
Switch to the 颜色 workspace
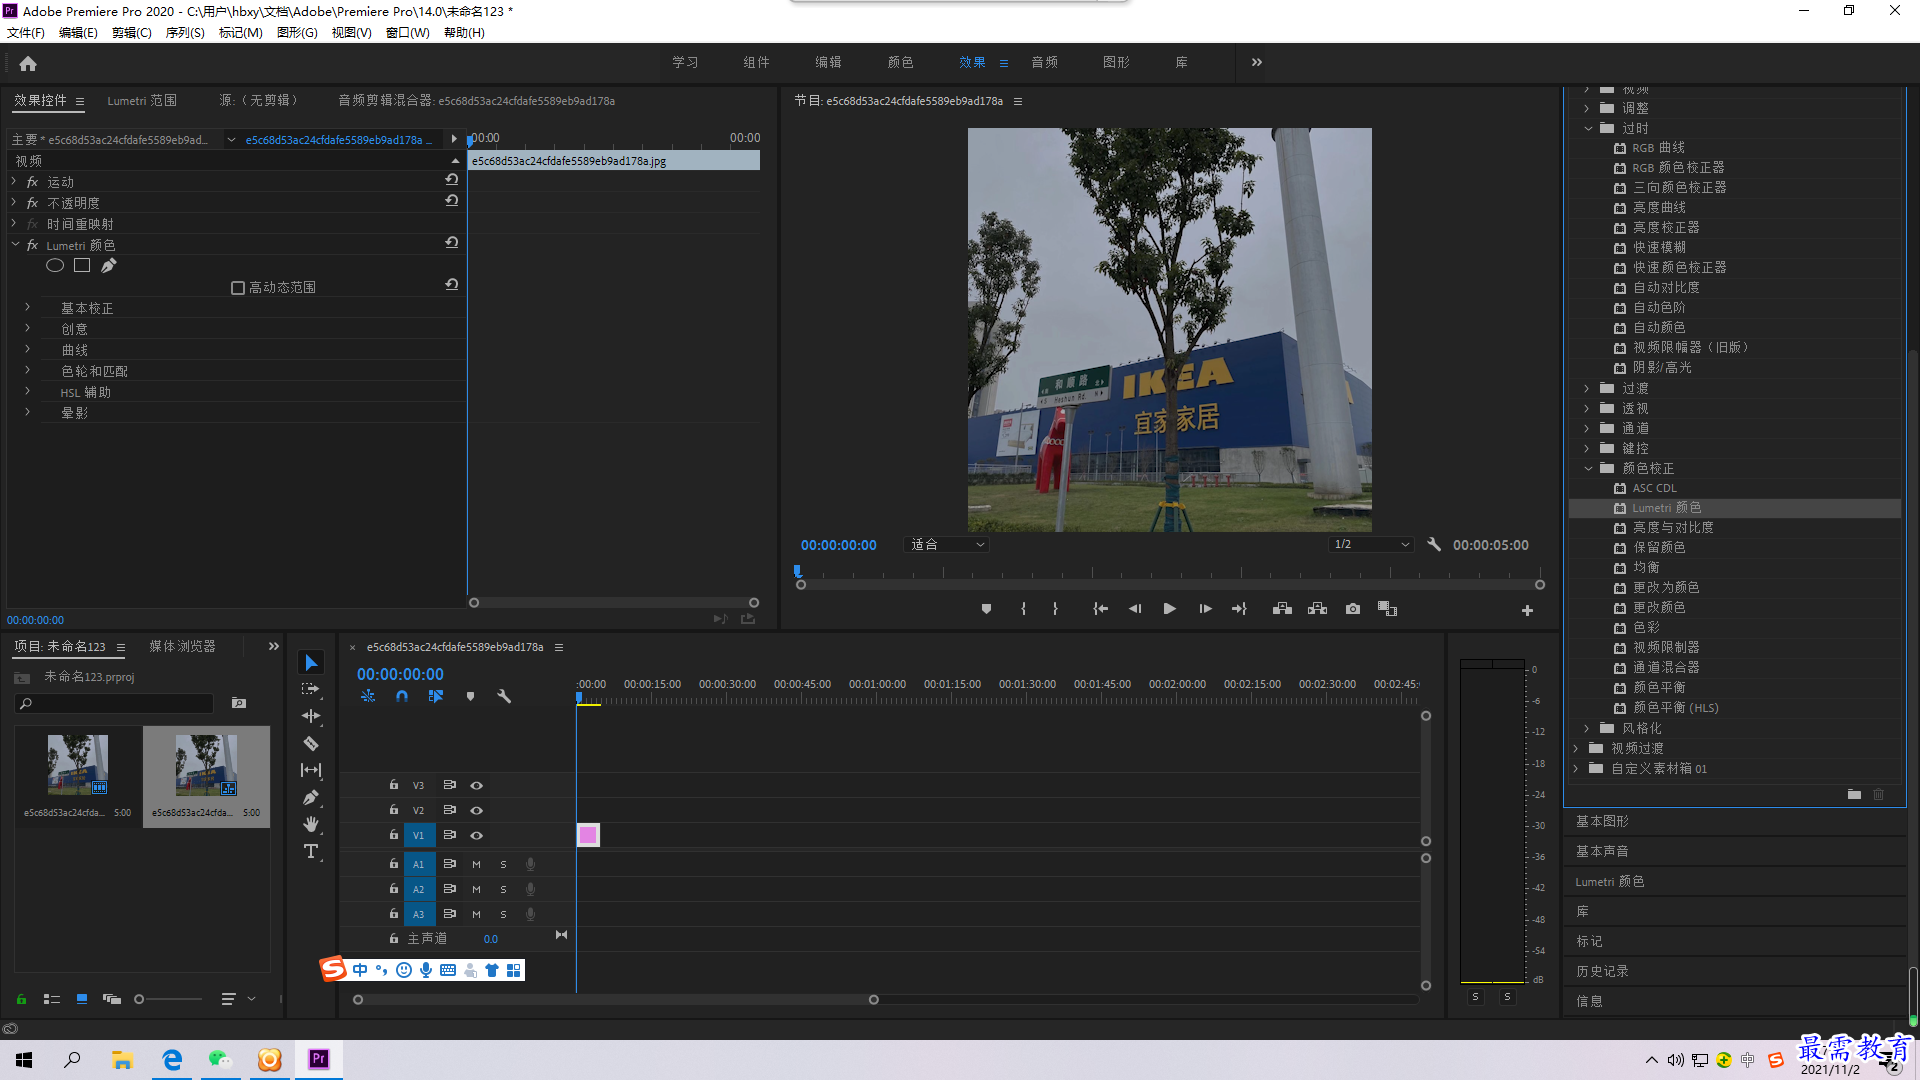click(x=900, y=62)
